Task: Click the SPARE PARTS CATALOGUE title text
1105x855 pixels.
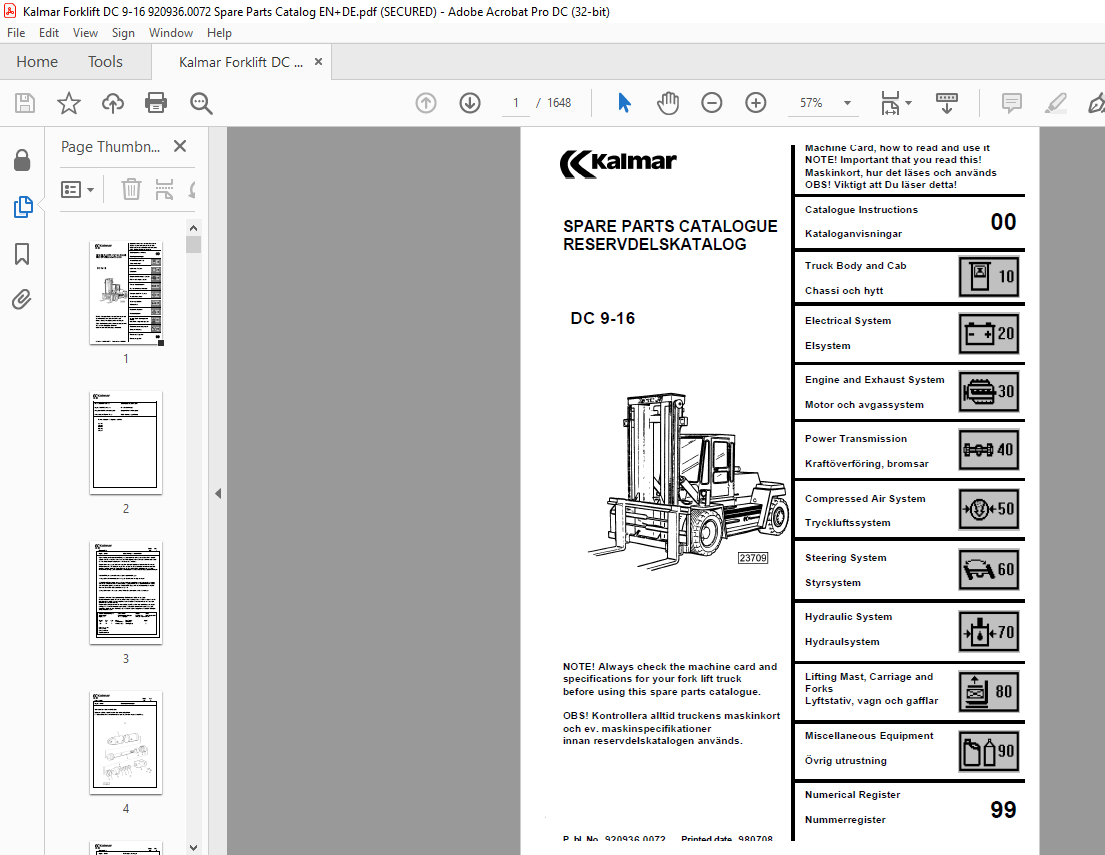Action: [x=670, y=226]
